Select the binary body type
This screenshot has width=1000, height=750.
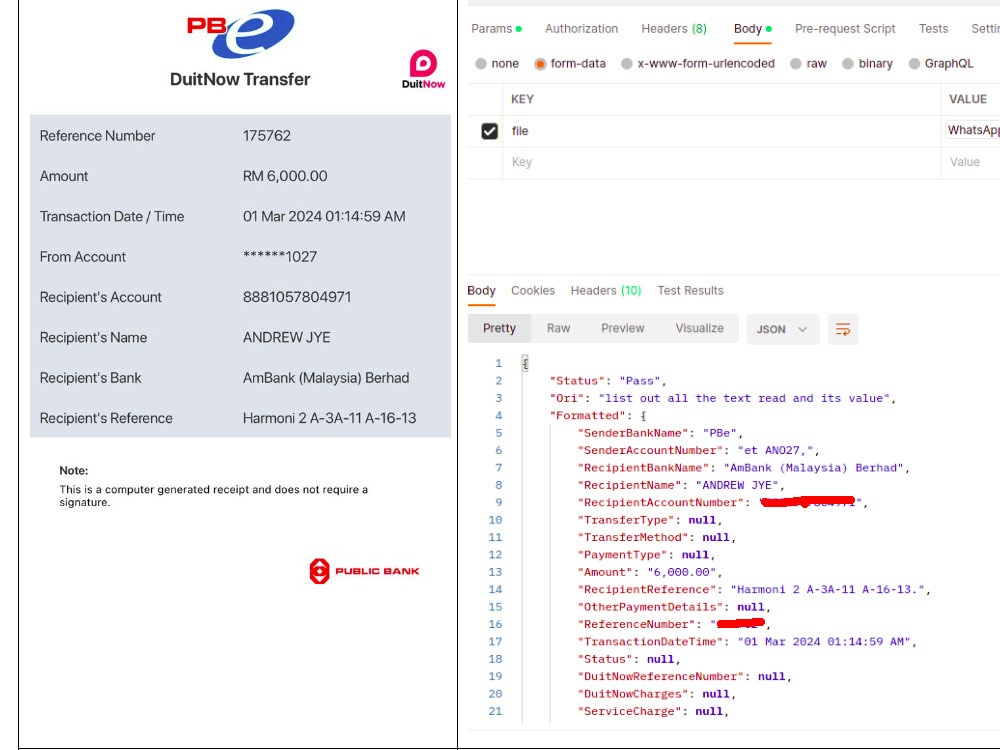click(x=848, y=64)
